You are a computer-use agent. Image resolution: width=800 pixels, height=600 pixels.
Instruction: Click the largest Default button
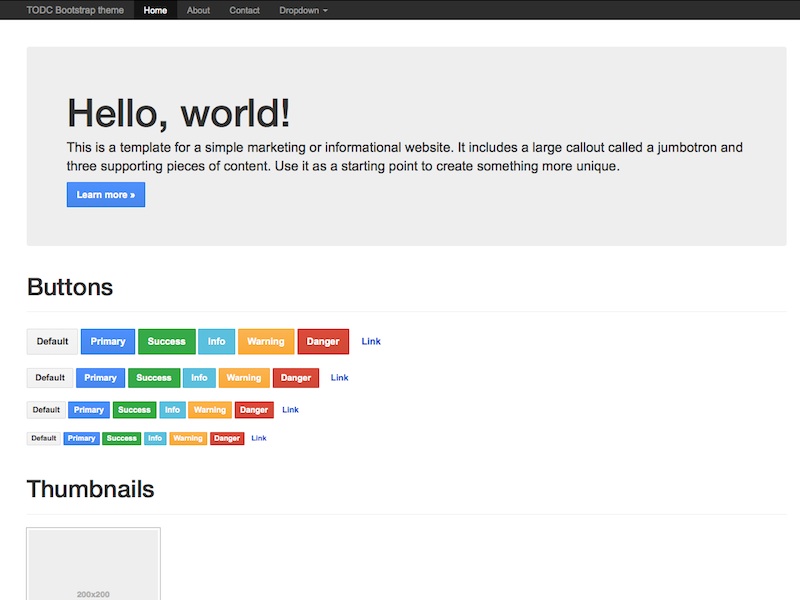pyautogui.click(x=52, y=341)
